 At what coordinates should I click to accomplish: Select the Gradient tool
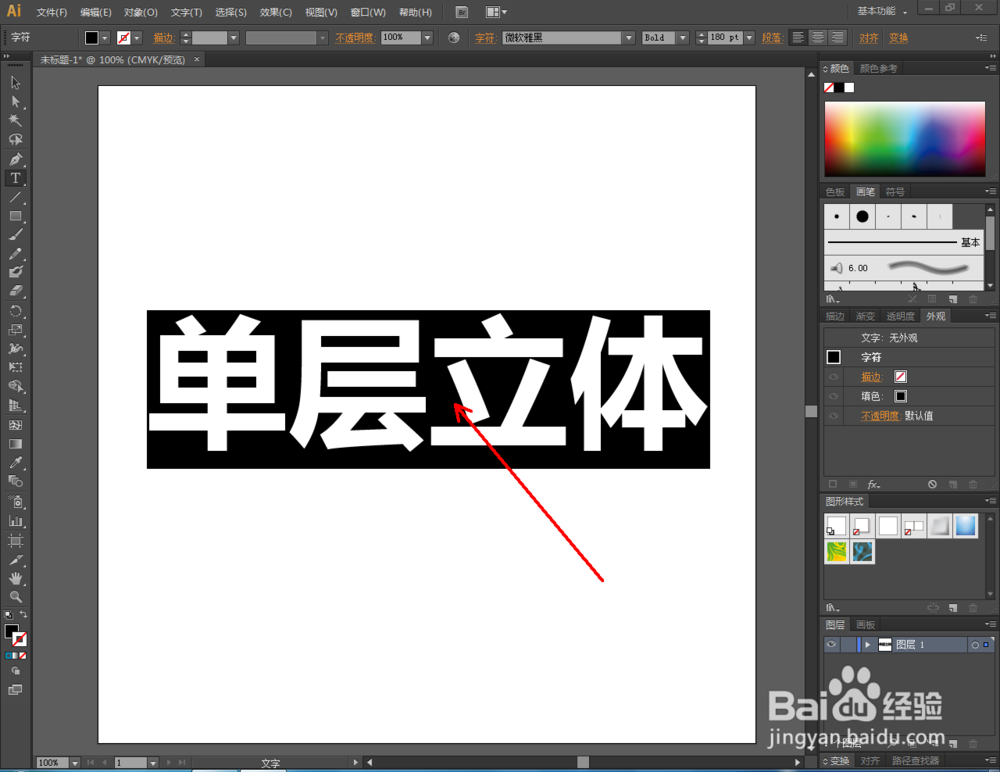click(16, 443)
